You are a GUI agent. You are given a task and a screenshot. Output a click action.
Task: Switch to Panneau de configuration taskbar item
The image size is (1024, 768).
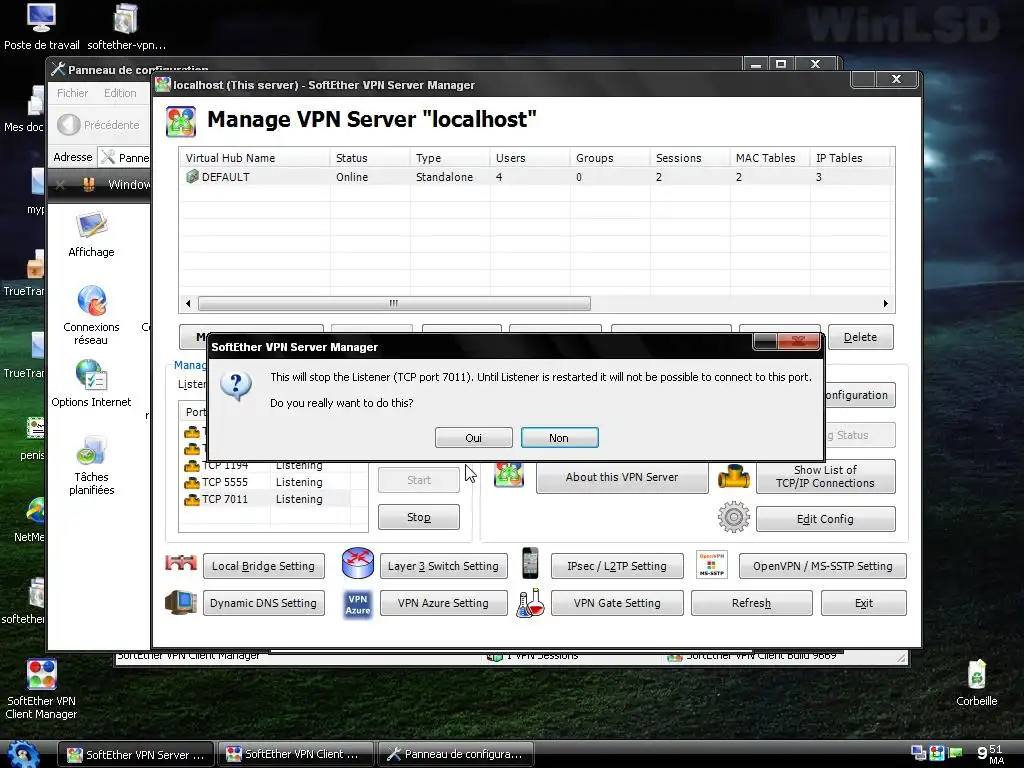click(x=456, y=754)
